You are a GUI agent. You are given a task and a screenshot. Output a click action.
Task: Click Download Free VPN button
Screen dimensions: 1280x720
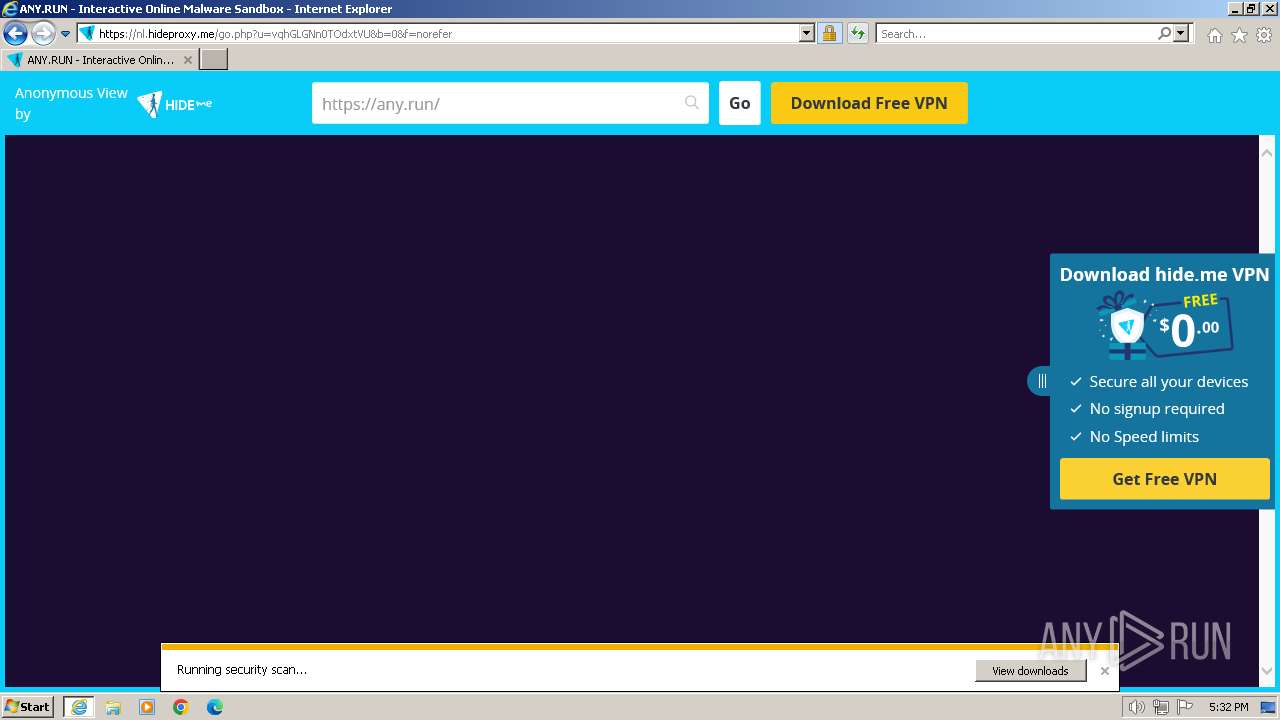[869, 103]
